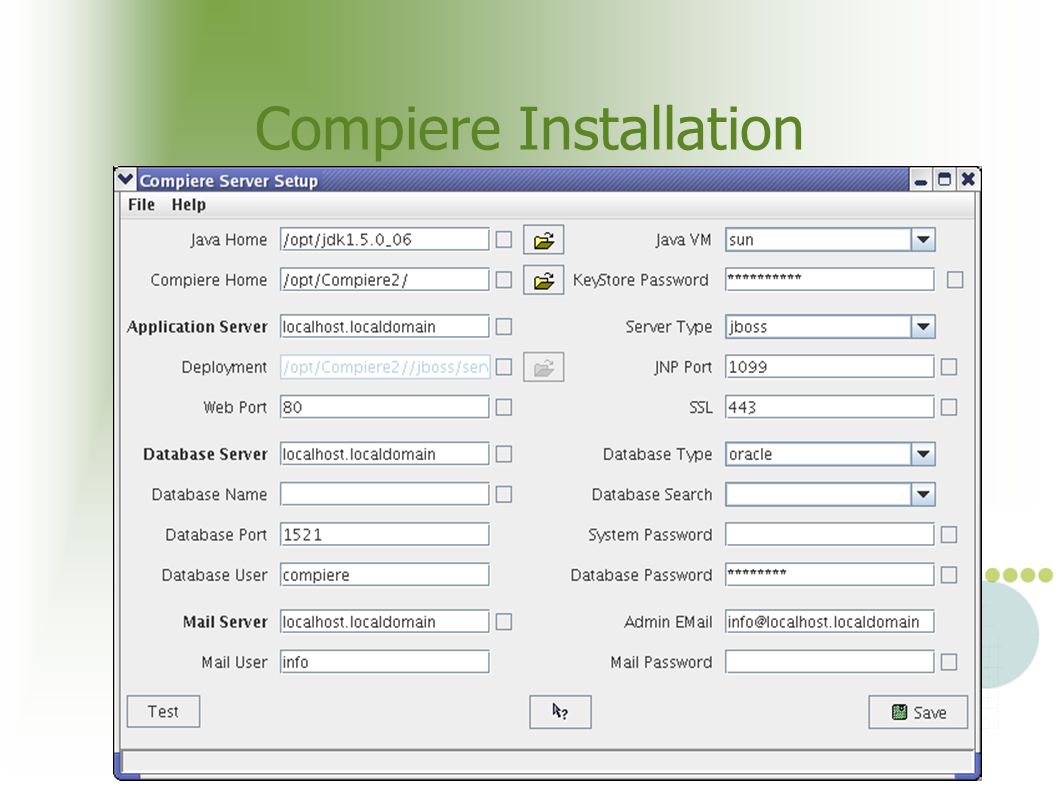Open the Database Search dropdown
Image resolution: width=1058 pixels, height=793 pixels.
(922, 495)
